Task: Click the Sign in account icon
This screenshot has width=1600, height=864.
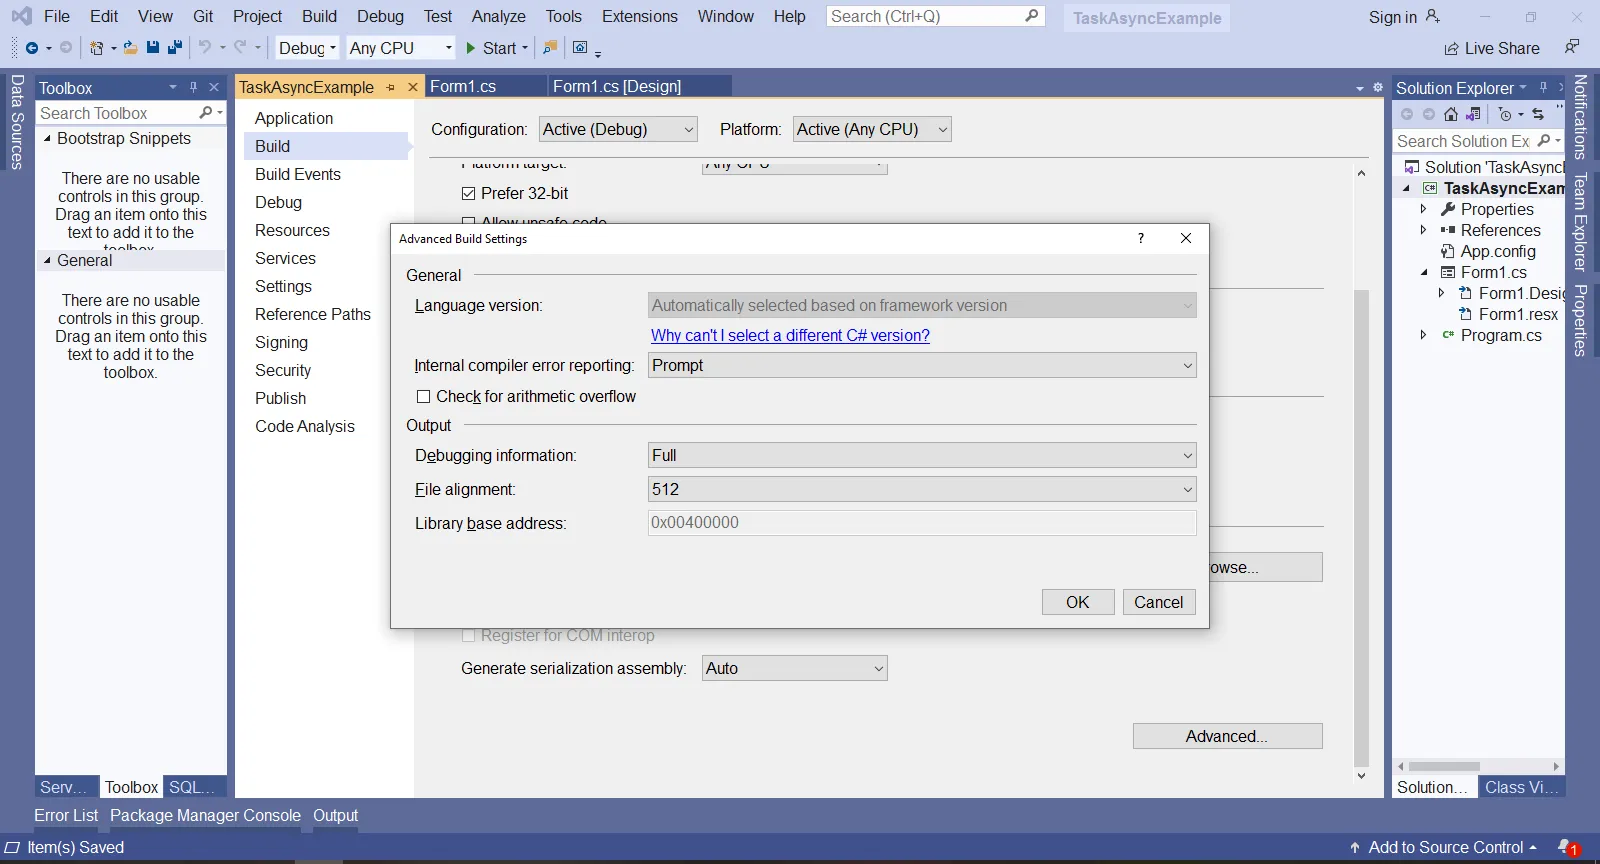Action: click(x=1433, y=17)
